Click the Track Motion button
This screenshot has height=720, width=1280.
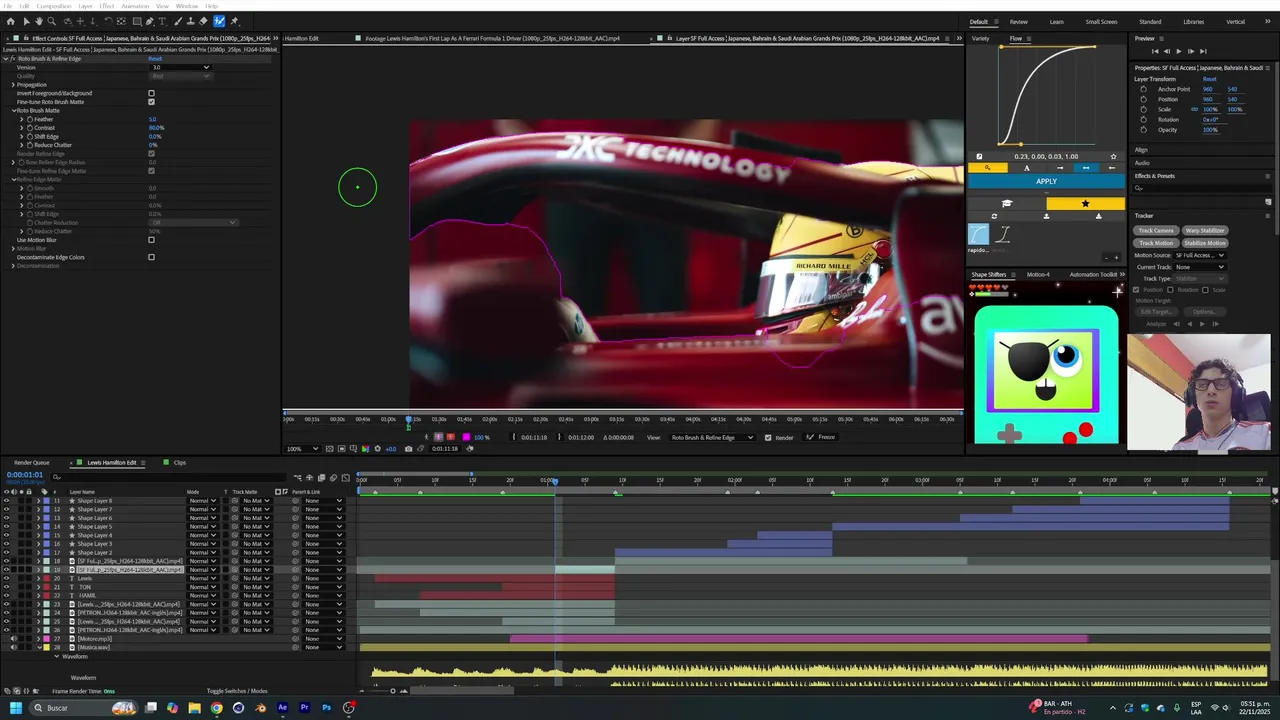pos(1156,243)
